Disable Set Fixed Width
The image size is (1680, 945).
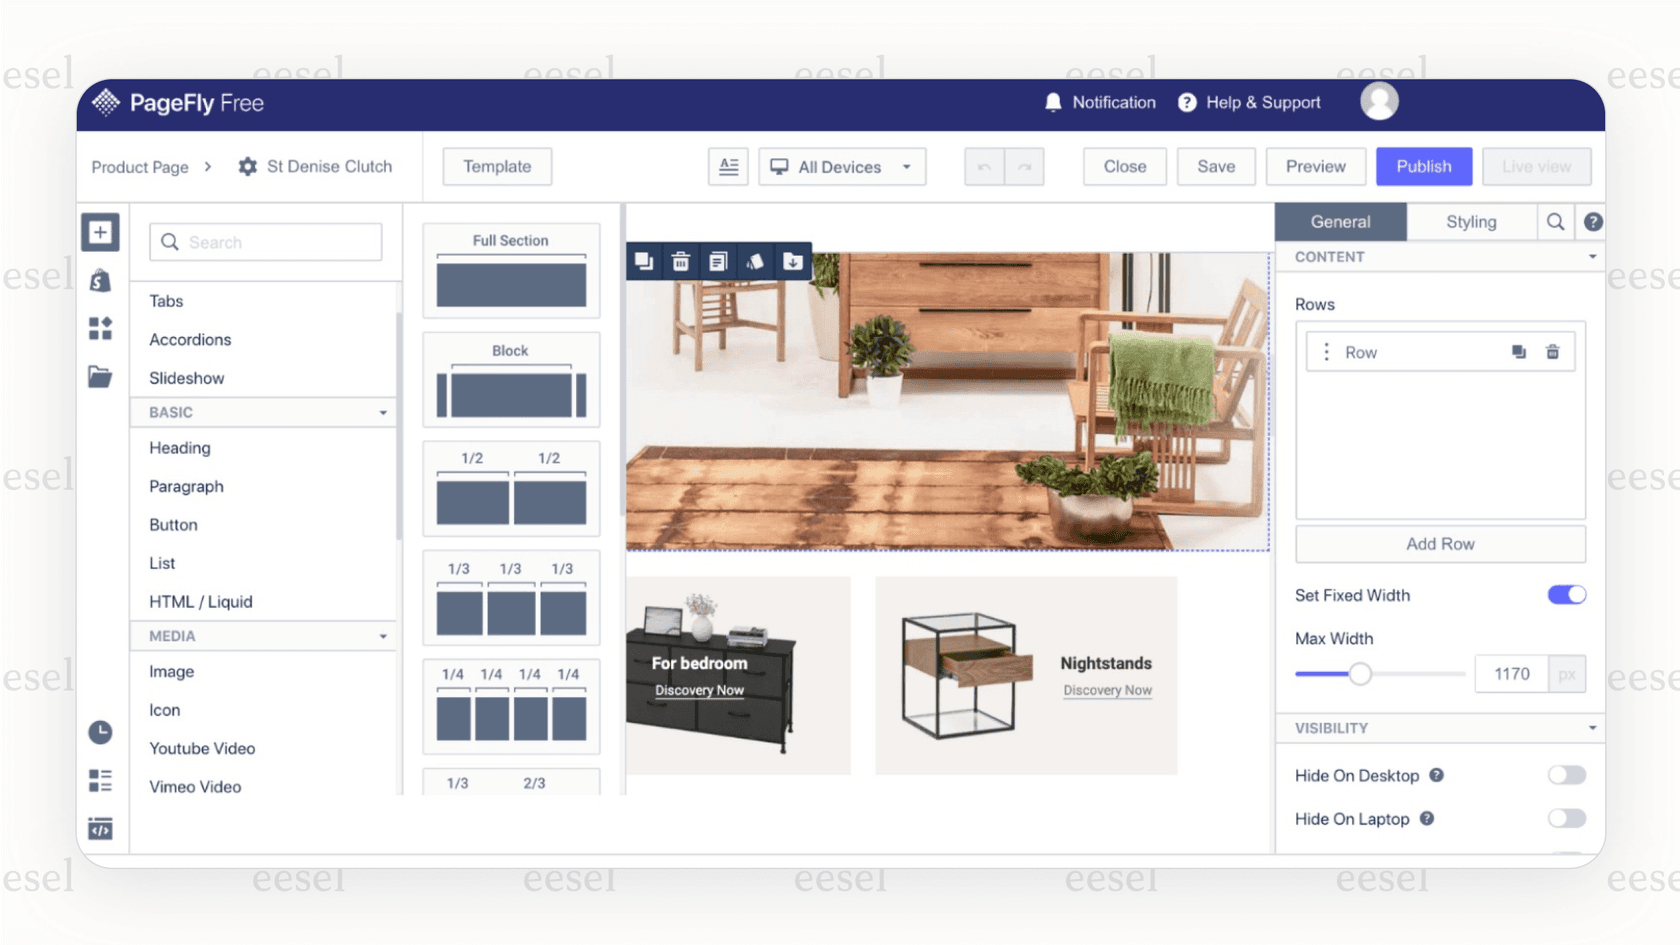coord(1566,594)
